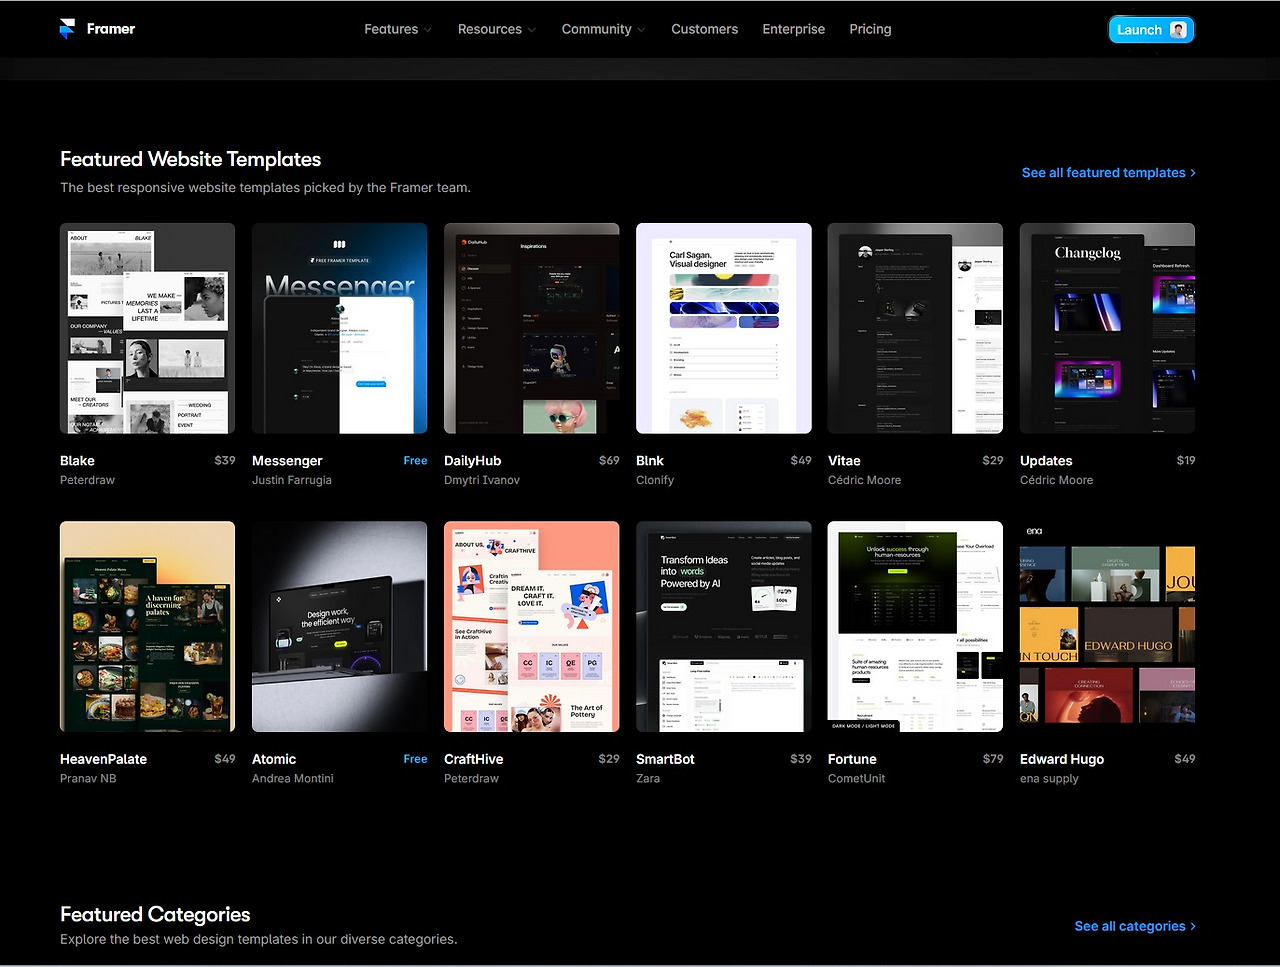1280x967 pixels.
Task: Click the Edward Hugo template title
Action: coord(1062,759)
